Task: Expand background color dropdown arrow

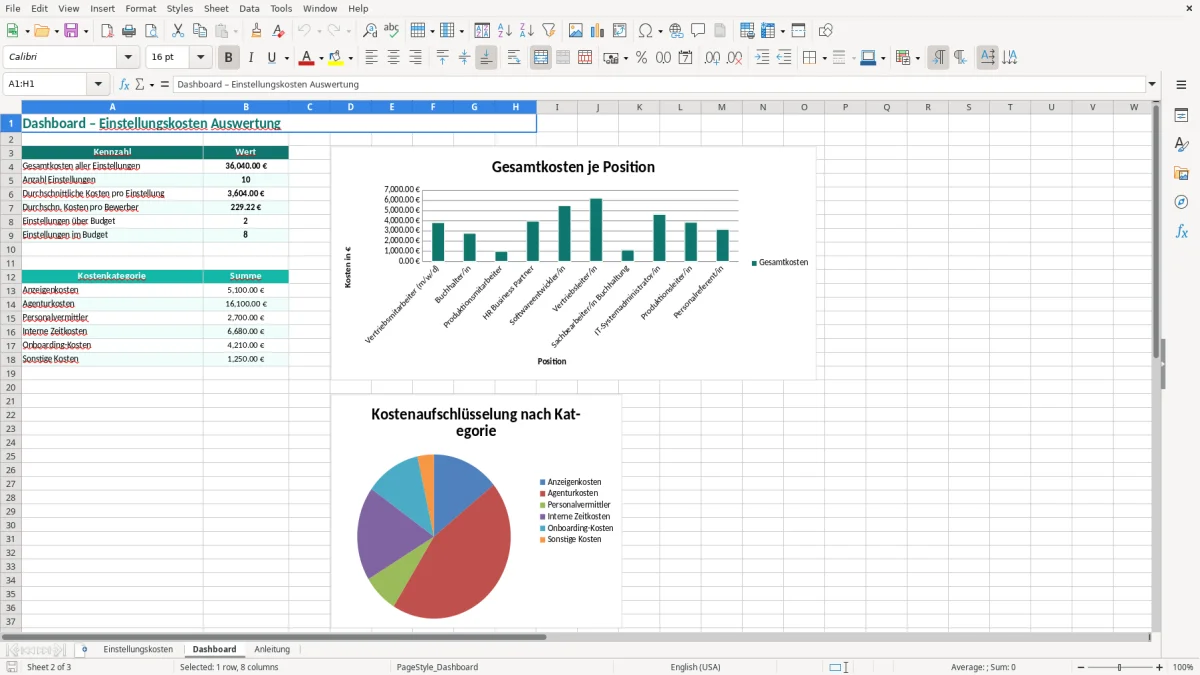Action: pyautogui.click(x=350, y=58)
